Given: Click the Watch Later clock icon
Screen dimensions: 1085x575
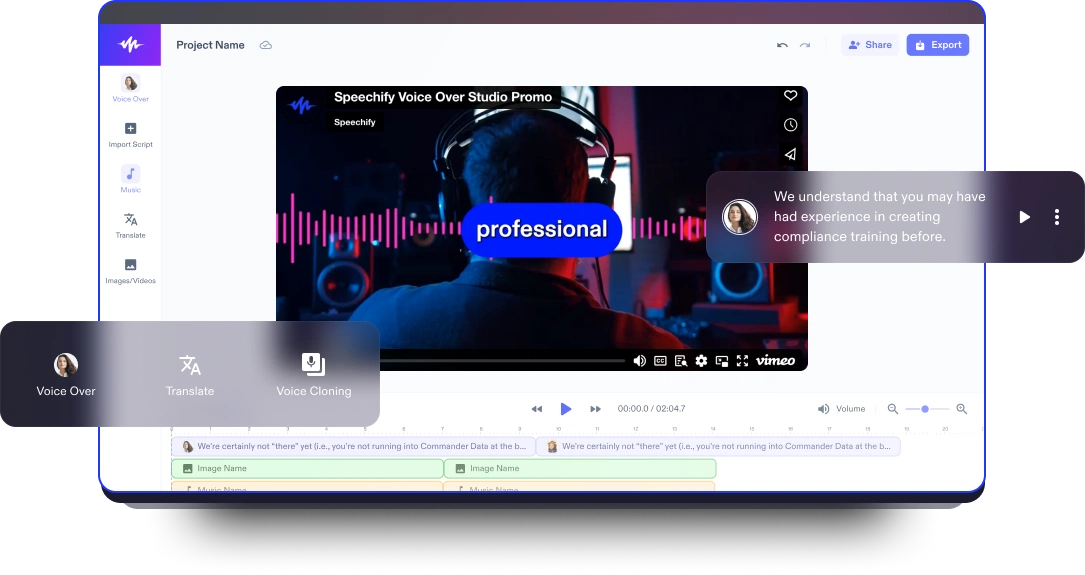Looking at the screenshot, I should (790, 125).
